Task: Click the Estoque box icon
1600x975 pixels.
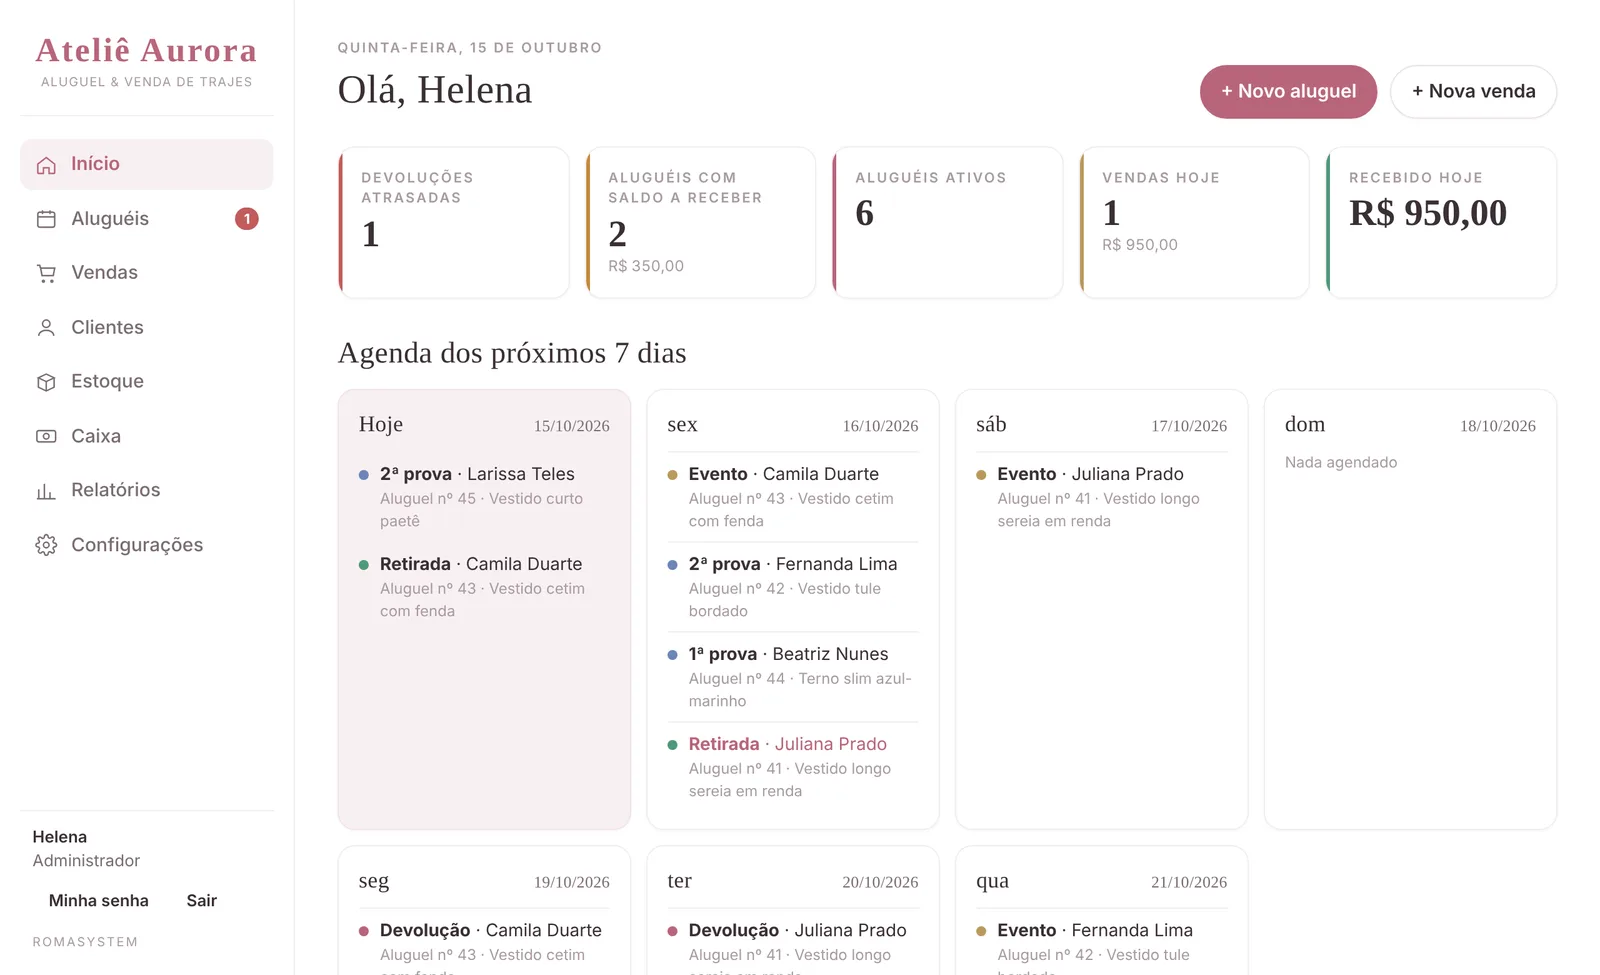Action: 46,382
